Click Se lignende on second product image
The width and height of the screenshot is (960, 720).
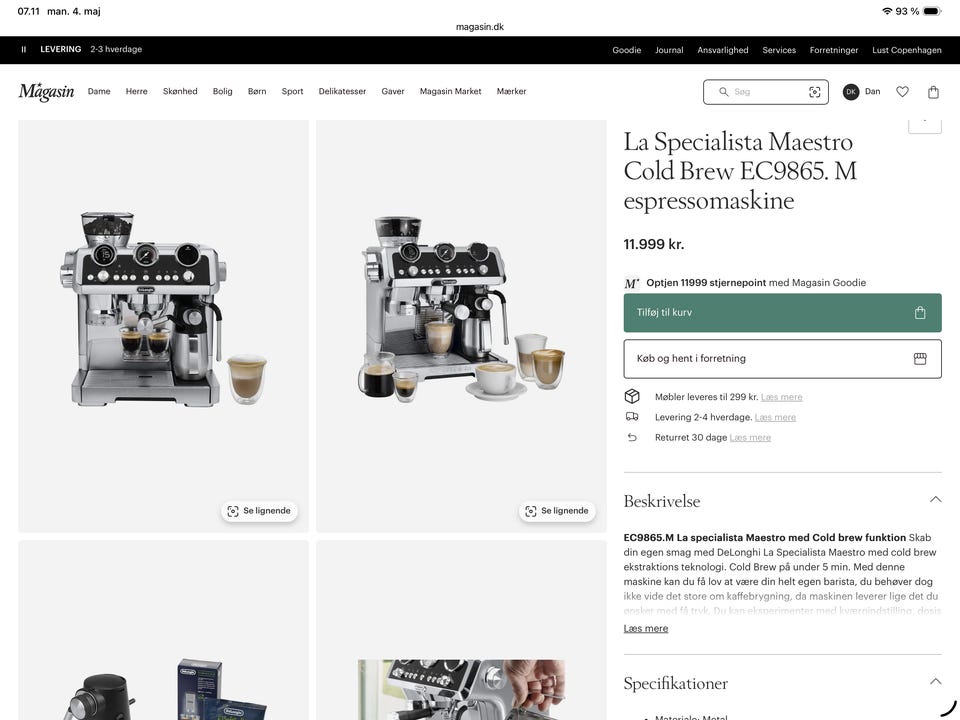(557, 511)
